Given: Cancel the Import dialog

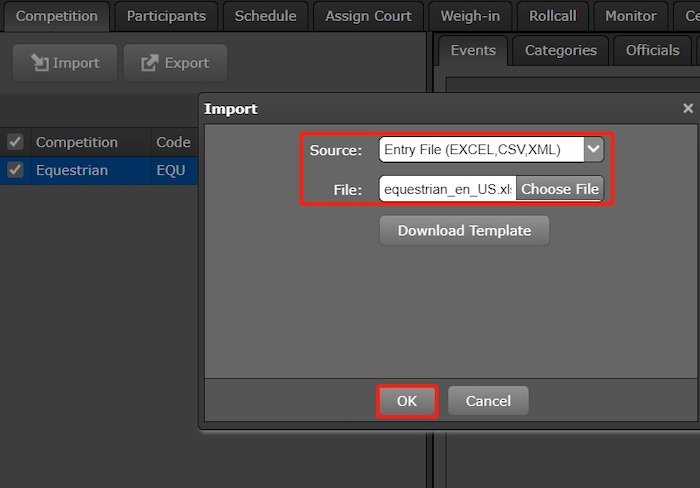Looking at the screenshot, I should pos(488,401).
